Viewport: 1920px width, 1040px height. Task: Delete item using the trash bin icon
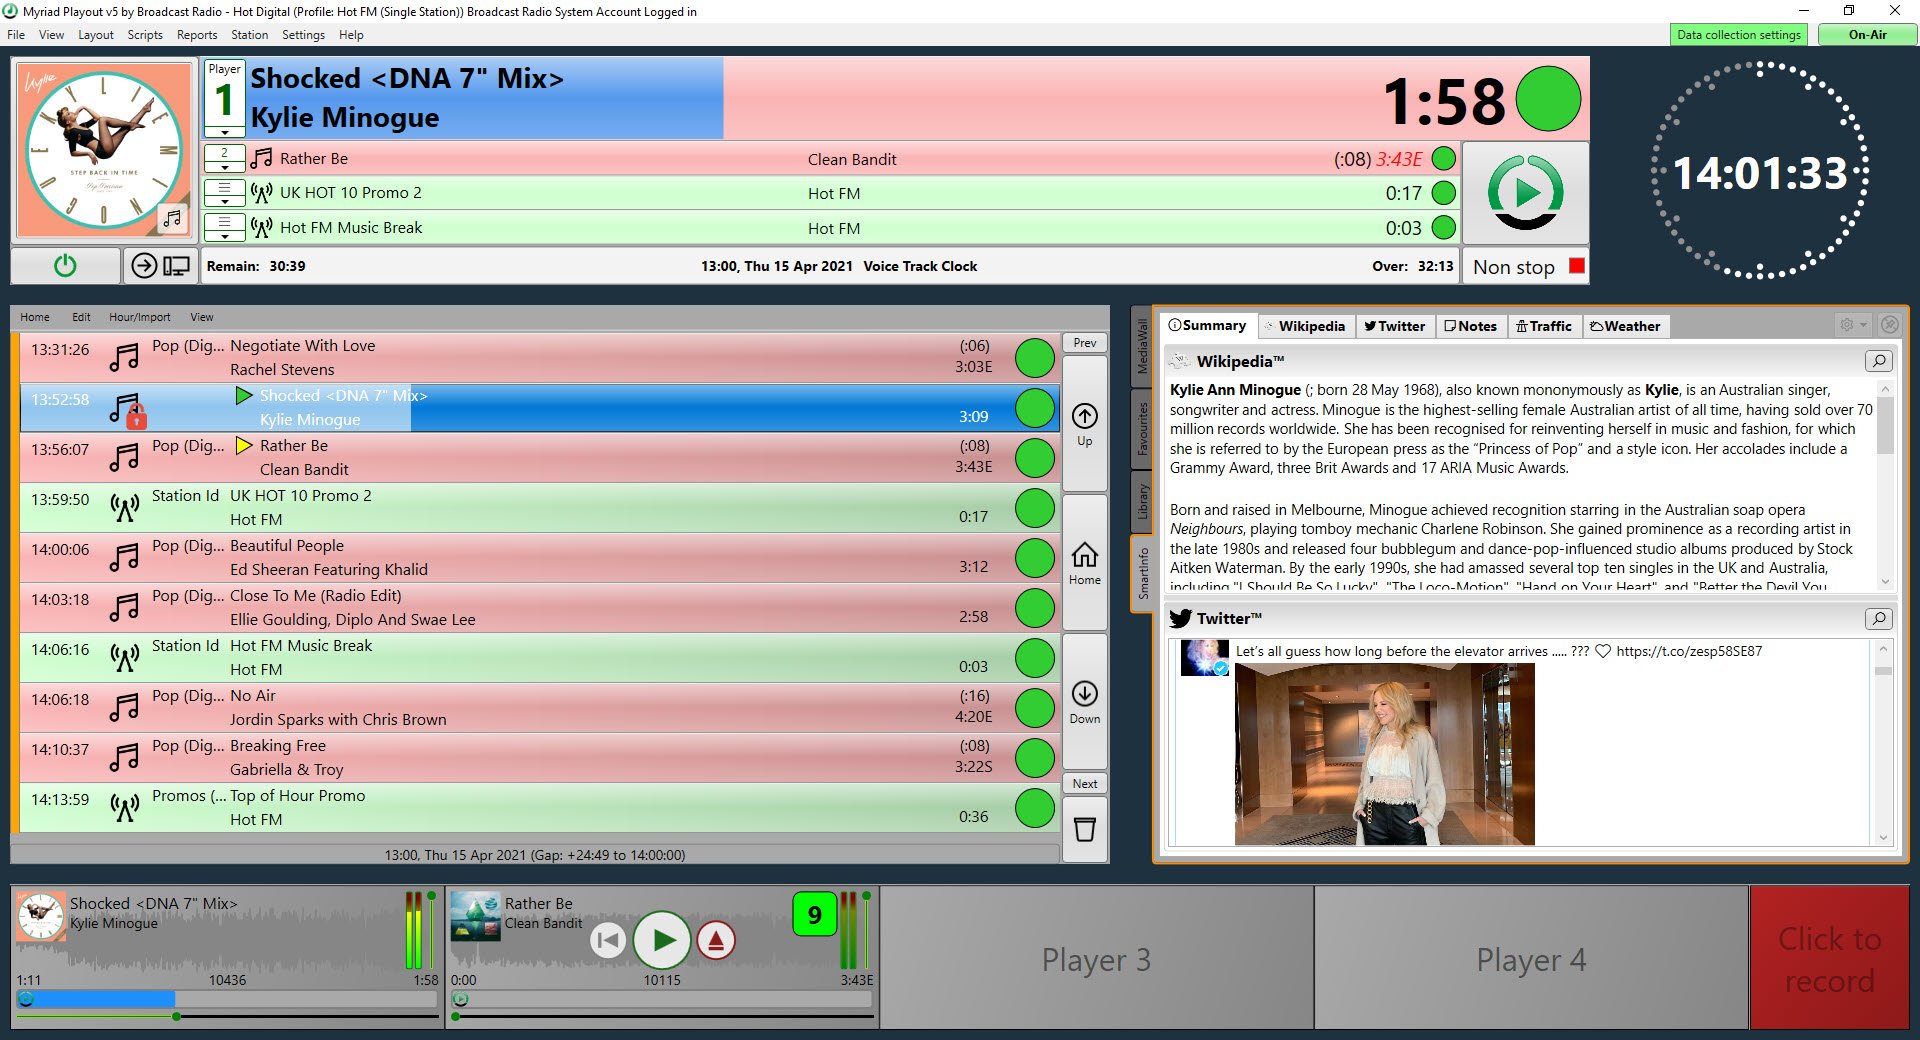tap(1084, 829)
